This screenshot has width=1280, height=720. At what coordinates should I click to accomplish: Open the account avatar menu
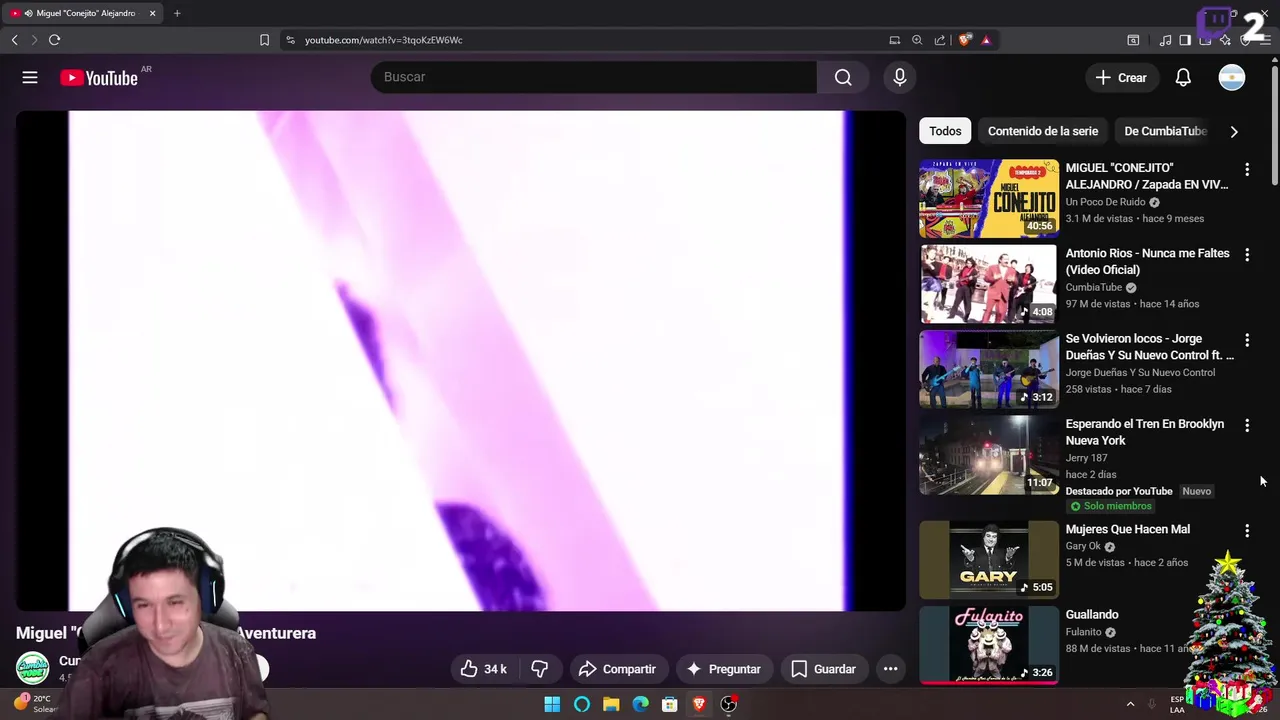[1232, 77]
